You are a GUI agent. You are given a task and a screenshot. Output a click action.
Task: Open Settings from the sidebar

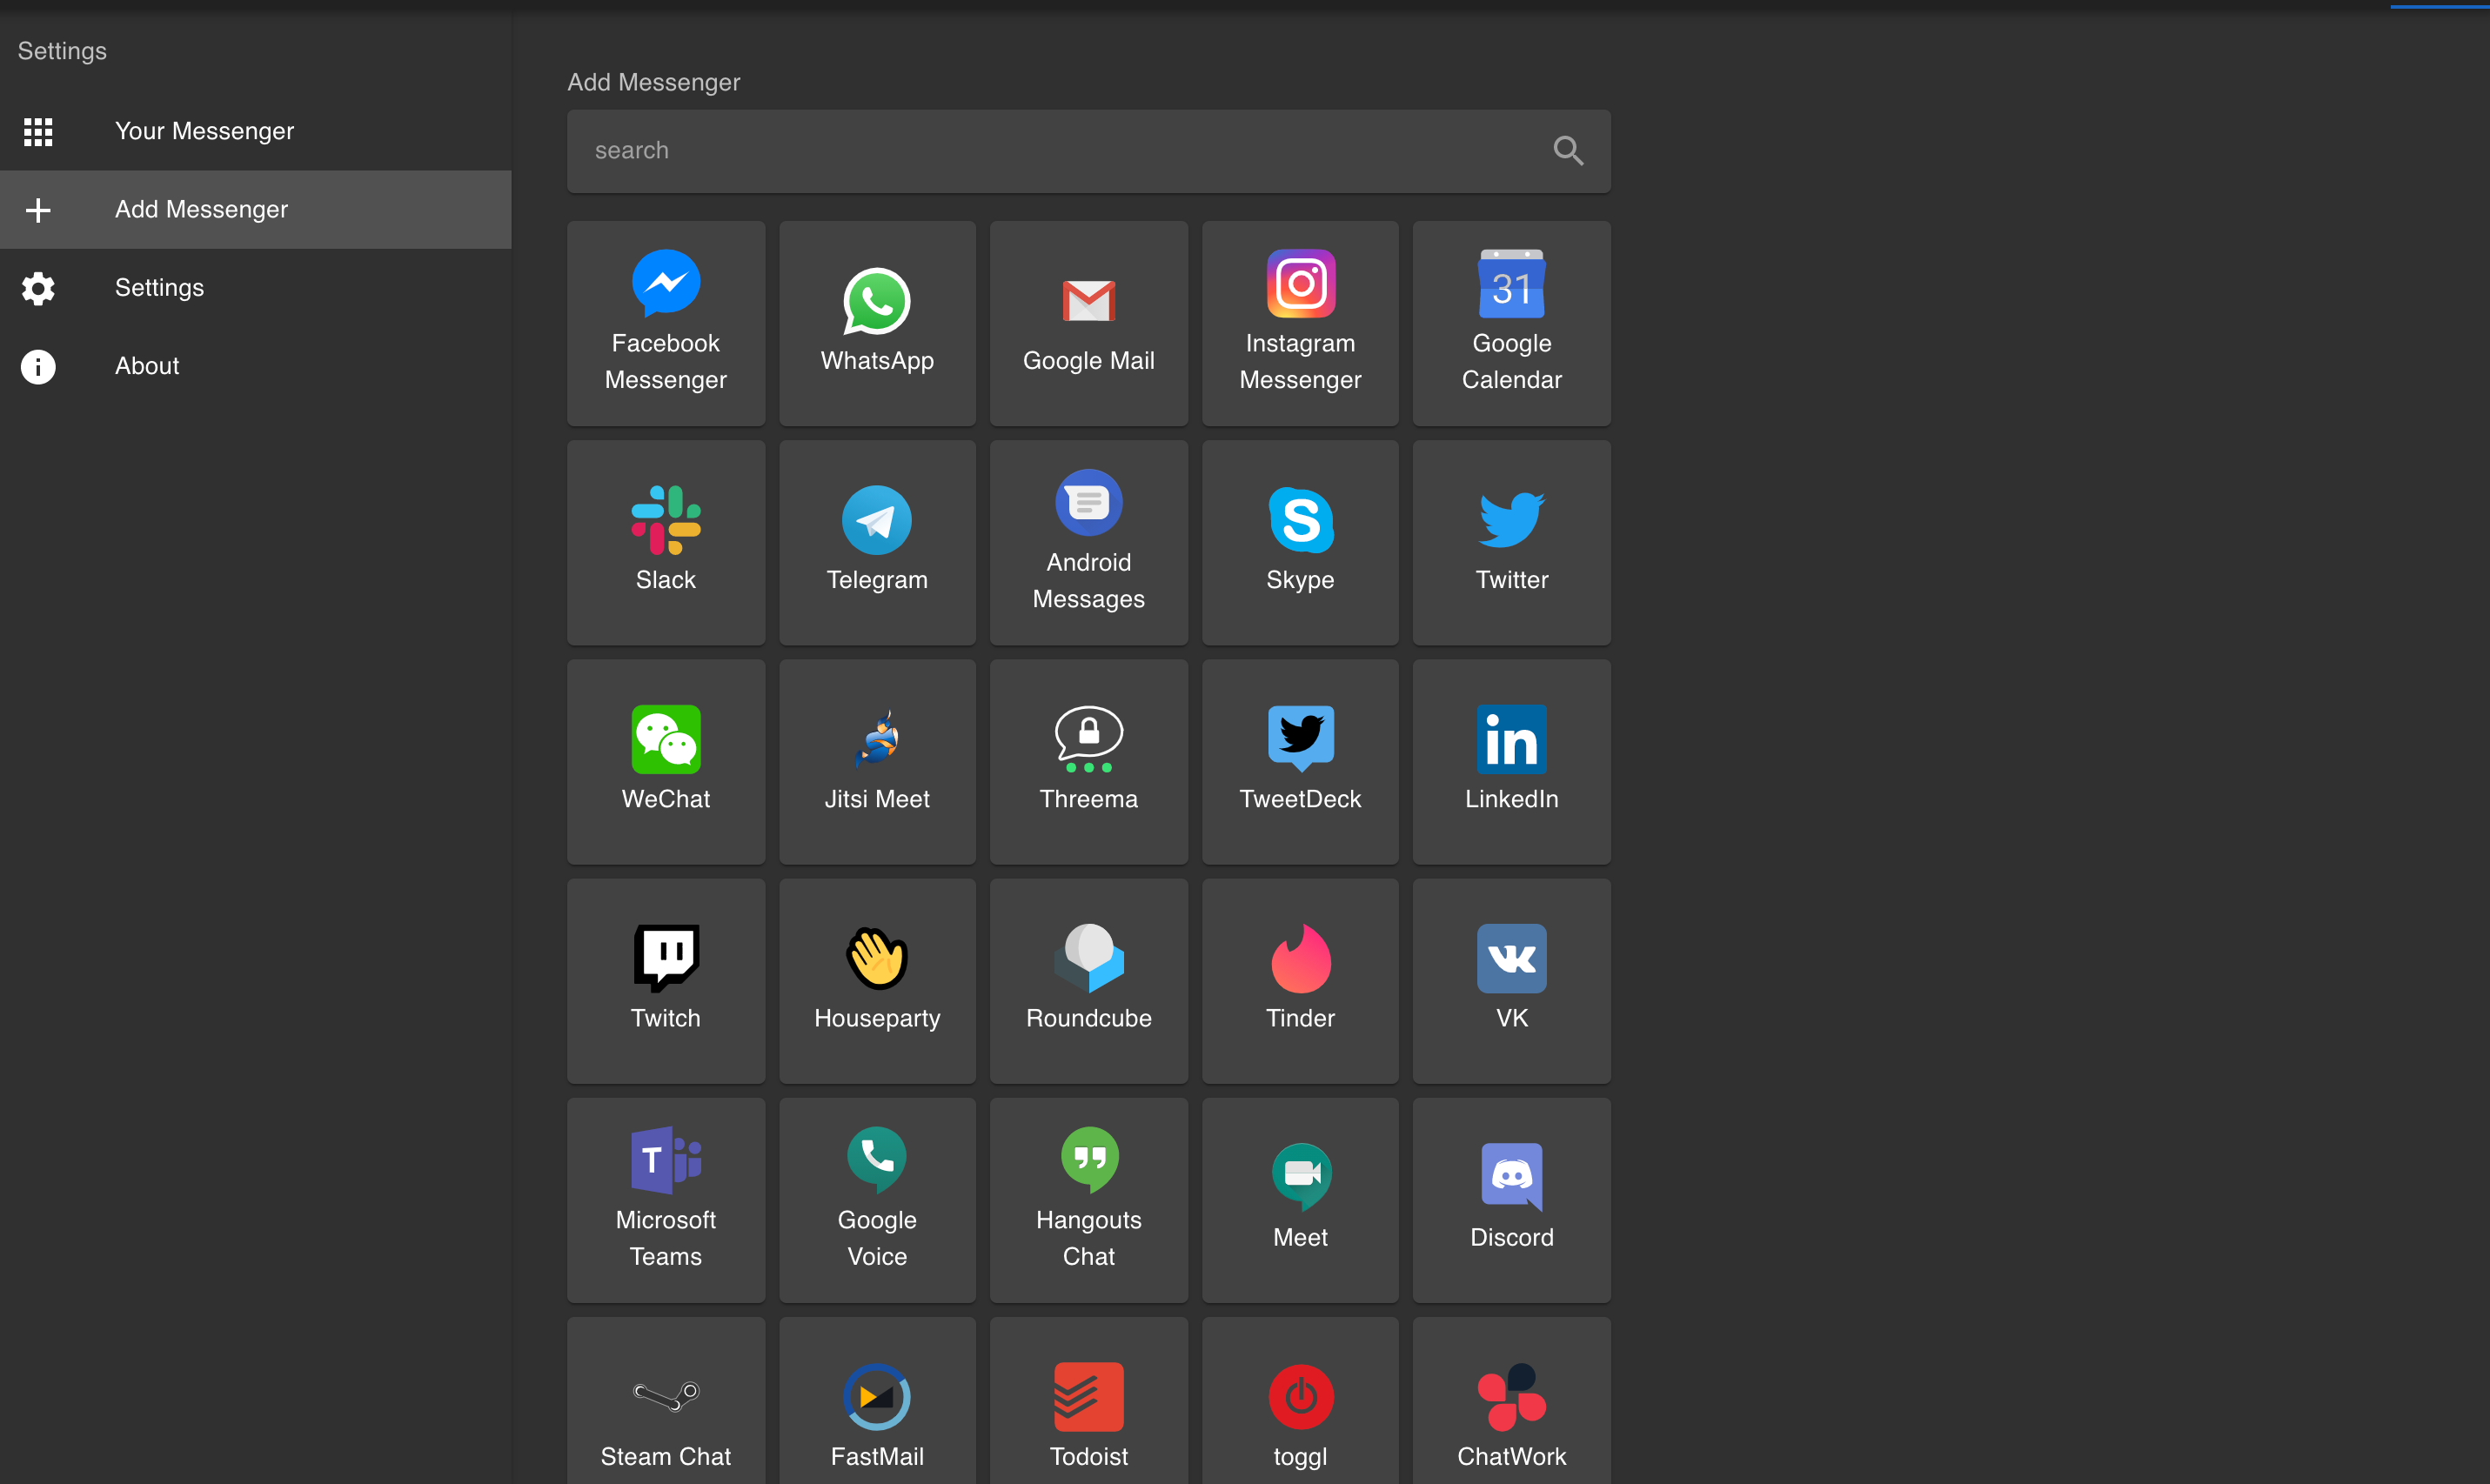tap(256, 288)
